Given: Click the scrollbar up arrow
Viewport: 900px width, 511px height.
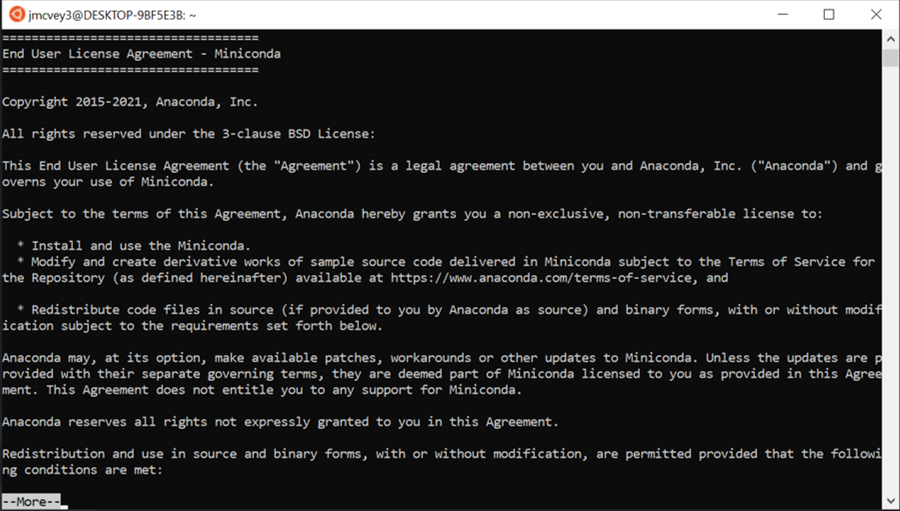Looking at the screenshot, I should point(890,40).
